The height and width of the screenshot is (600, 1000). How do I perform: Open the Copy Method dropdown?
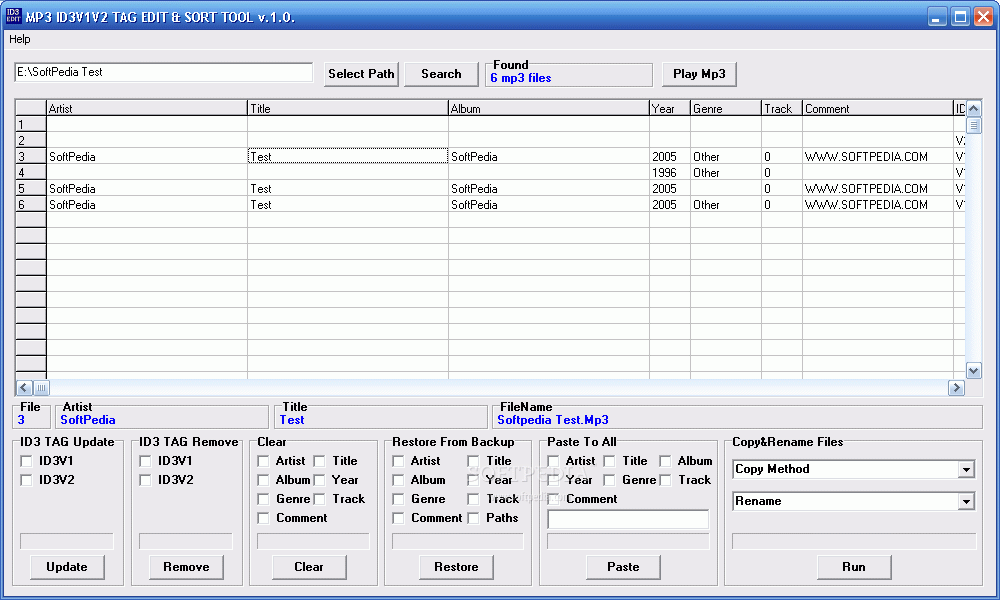pyautogui.click(x=966, y=469)
